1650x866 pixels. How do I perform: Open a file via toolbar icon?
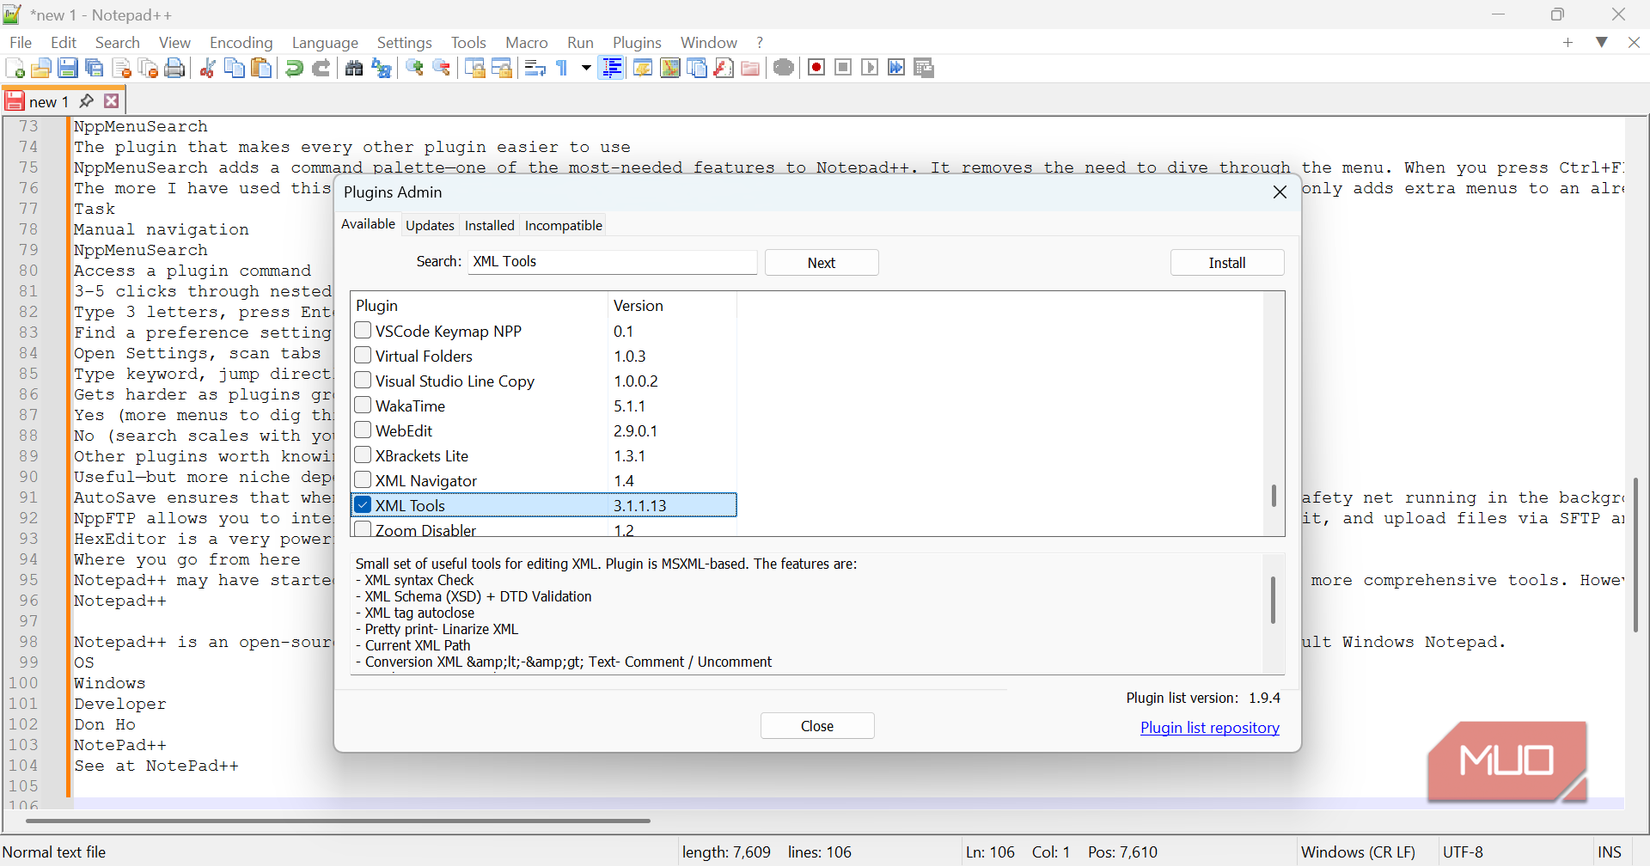(x=41, y=68)
